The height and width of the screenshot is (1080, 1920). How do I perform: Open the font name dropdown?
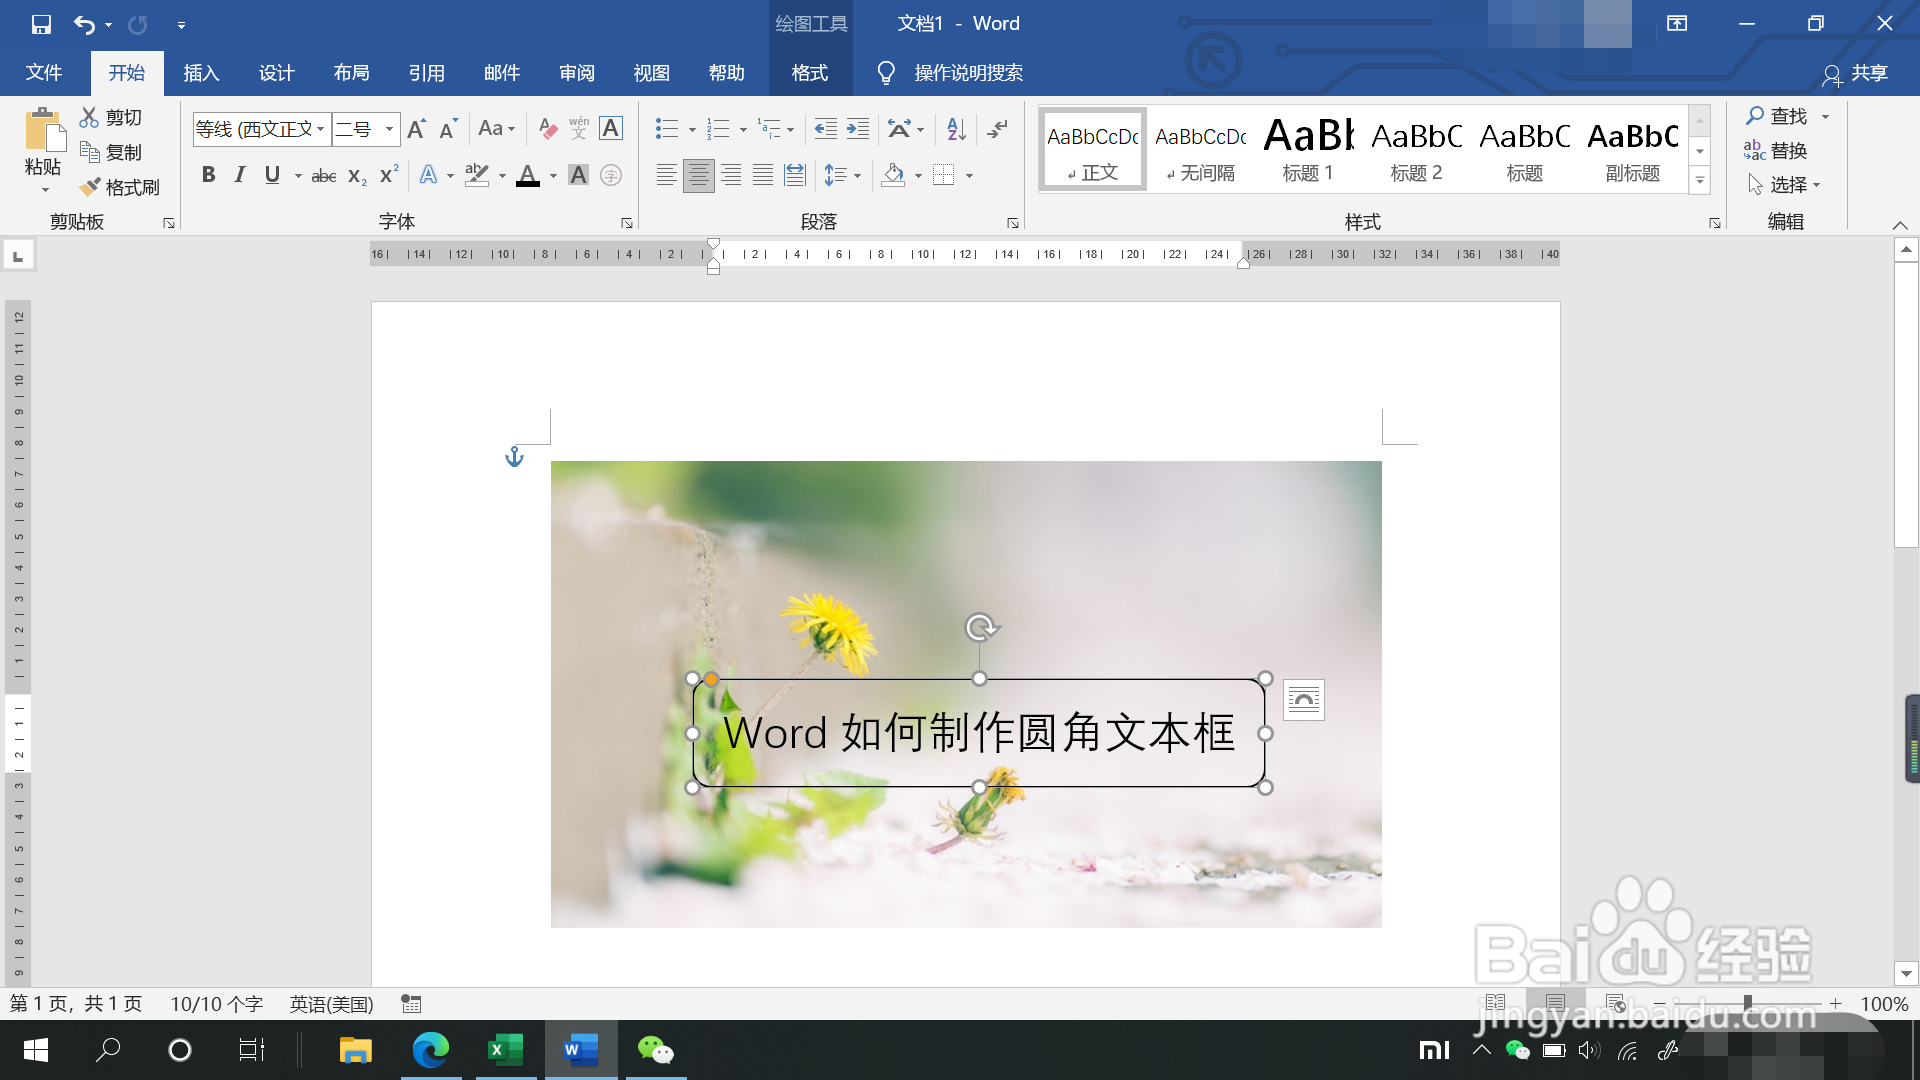(x=321, y=129)
